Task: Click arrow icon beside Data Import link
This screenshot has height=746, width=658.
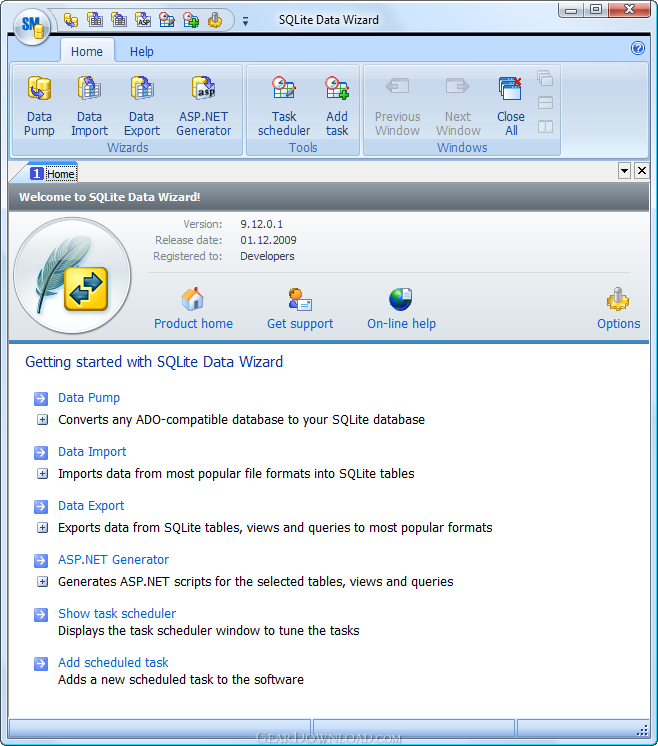Action: pos(41,452)
